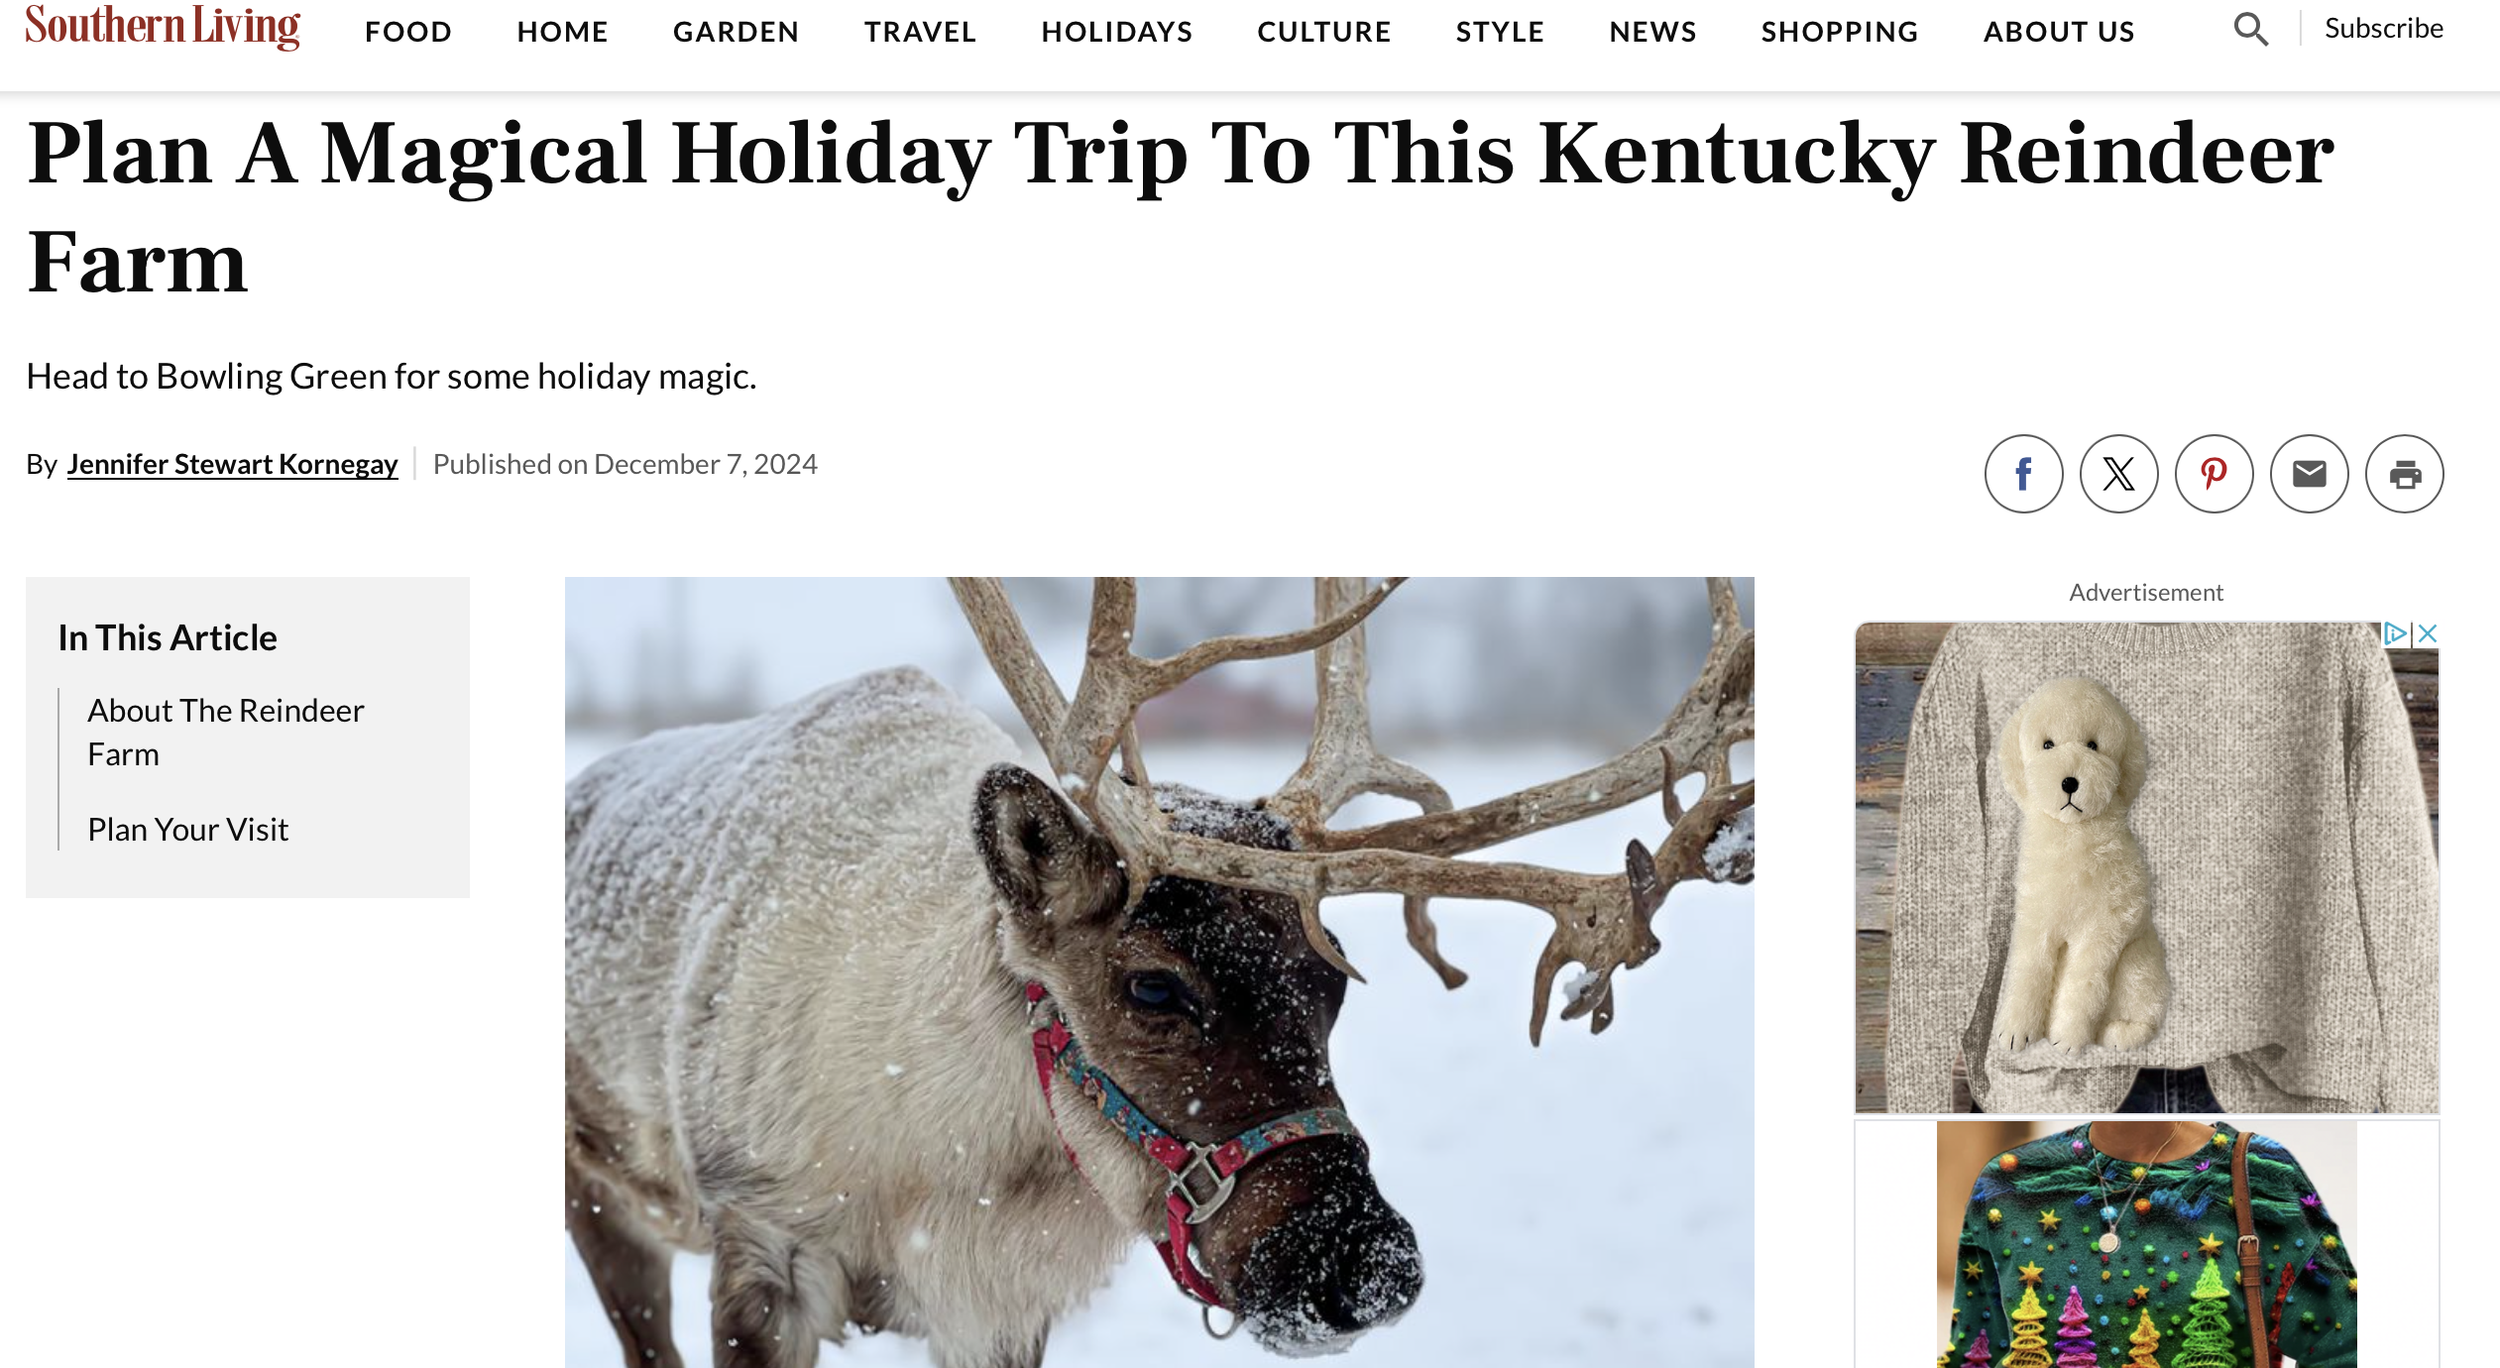The image size is (2500, 1368).
Task: Click the AdChoices triangle icon
Action: (x=2394, y=633)
